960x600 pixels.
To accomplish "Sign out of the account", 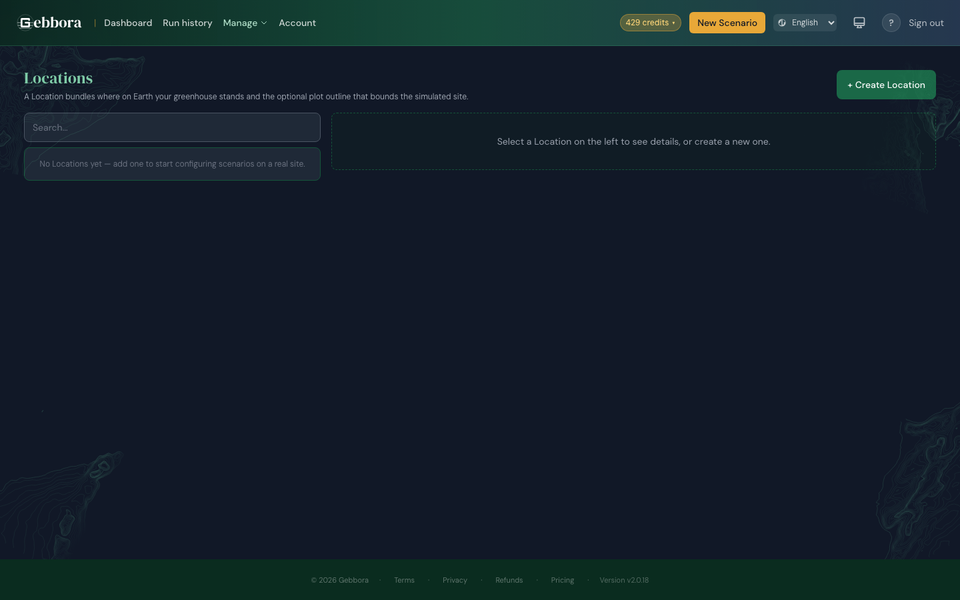I will tap(926, 23).
